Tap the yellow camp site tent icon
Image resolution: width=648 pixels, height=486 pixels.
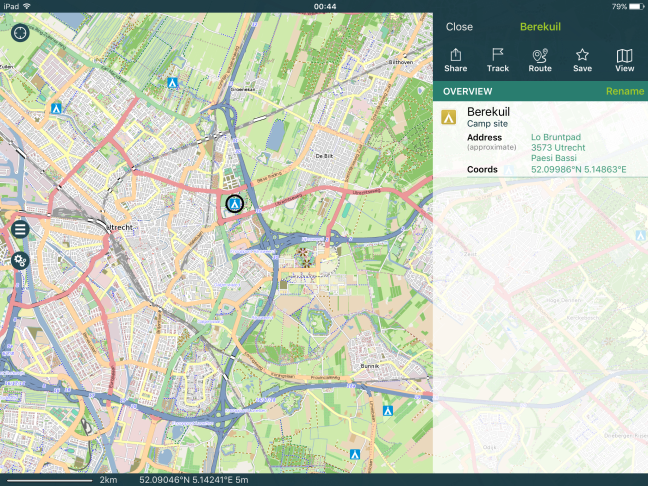[449, 117]
